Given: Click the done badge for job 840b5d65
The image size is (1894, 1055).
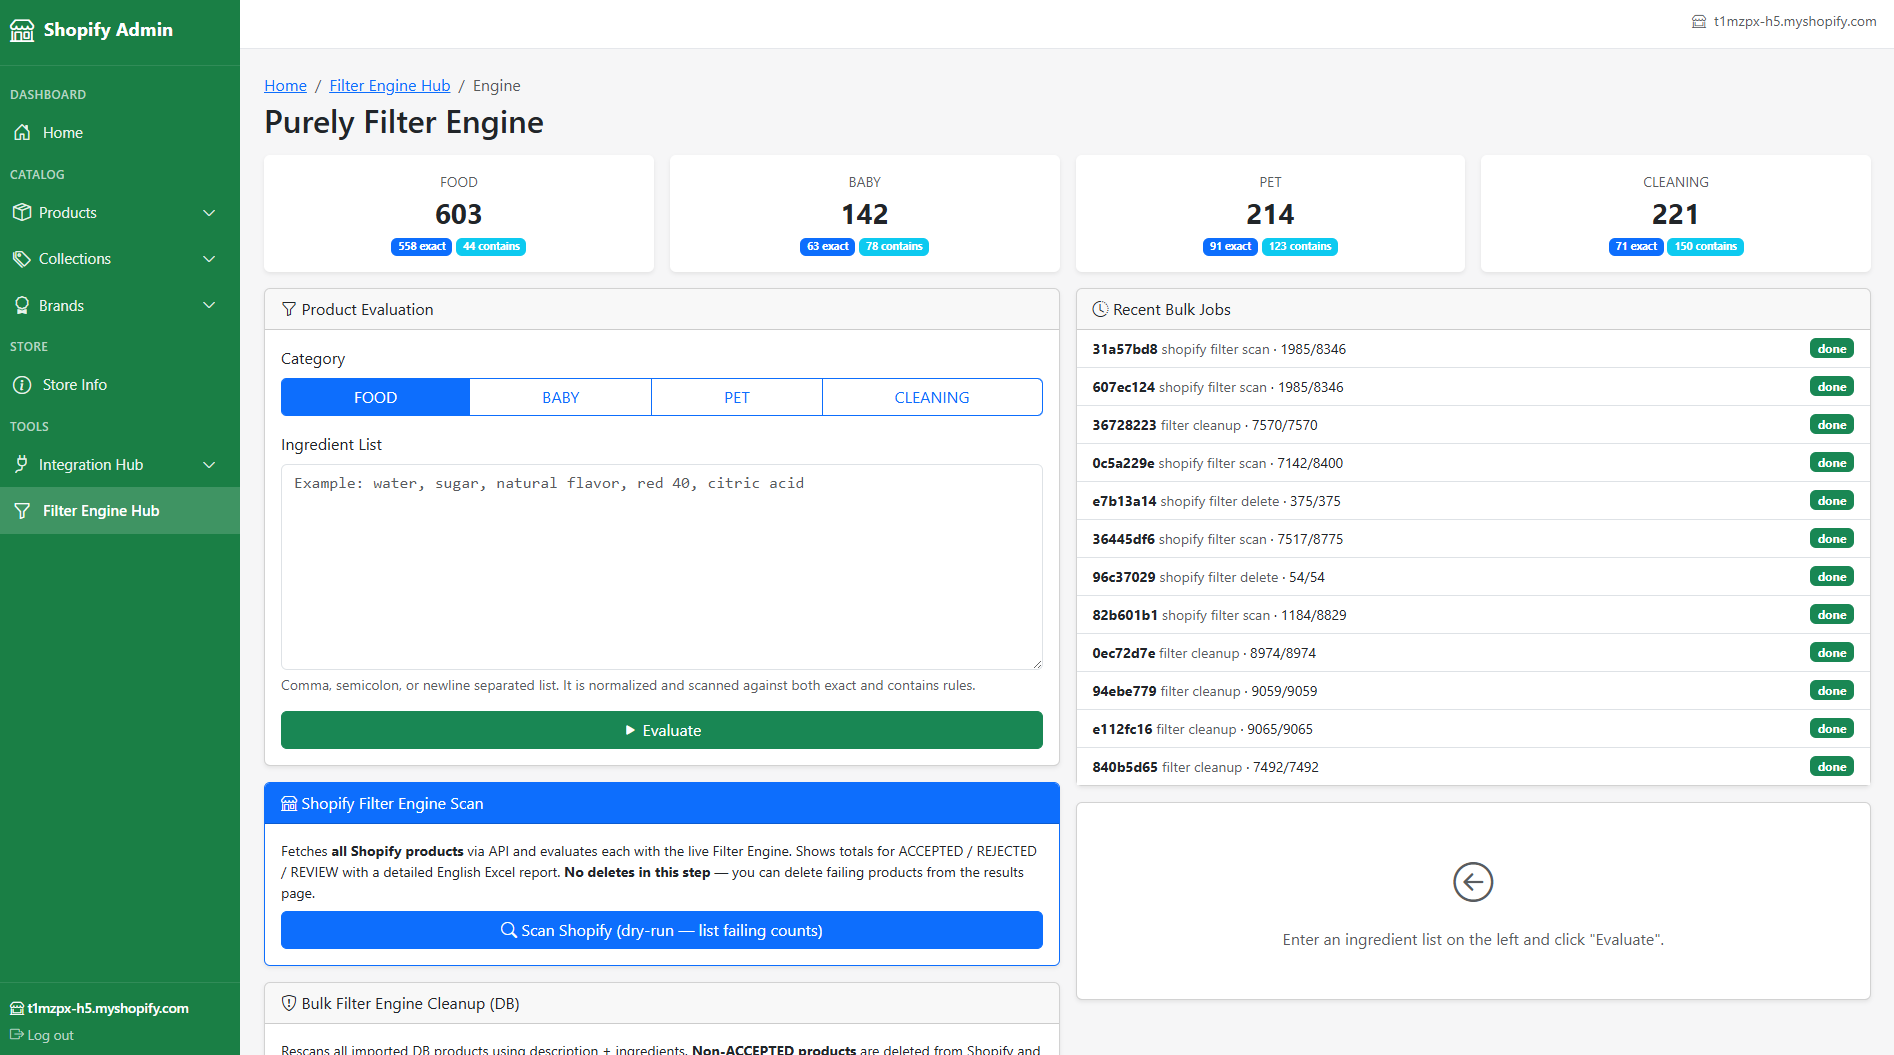Looking at the screenshot, I should (x=1832, y=767).
